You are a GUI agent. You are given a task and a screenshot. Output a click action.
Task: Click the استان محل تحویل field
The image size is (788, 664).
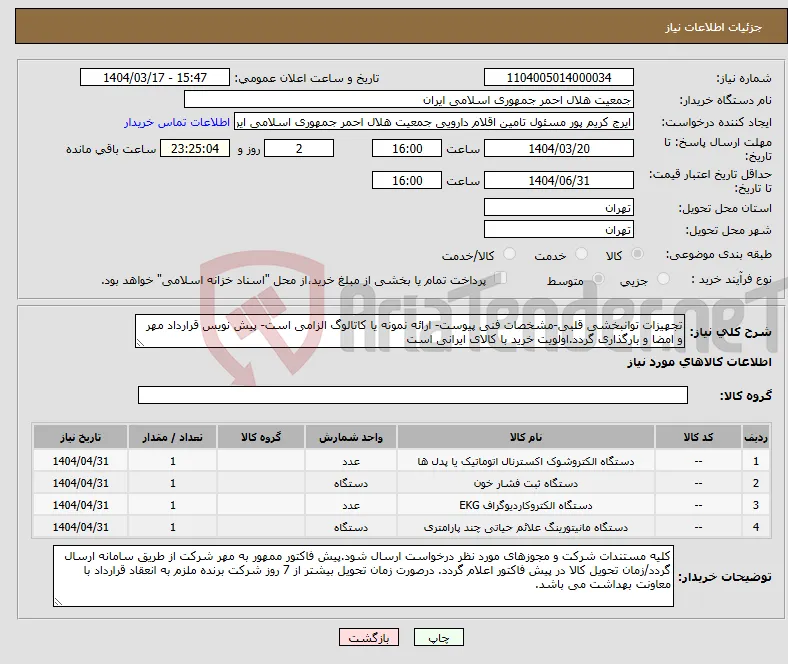coord(558,207)
